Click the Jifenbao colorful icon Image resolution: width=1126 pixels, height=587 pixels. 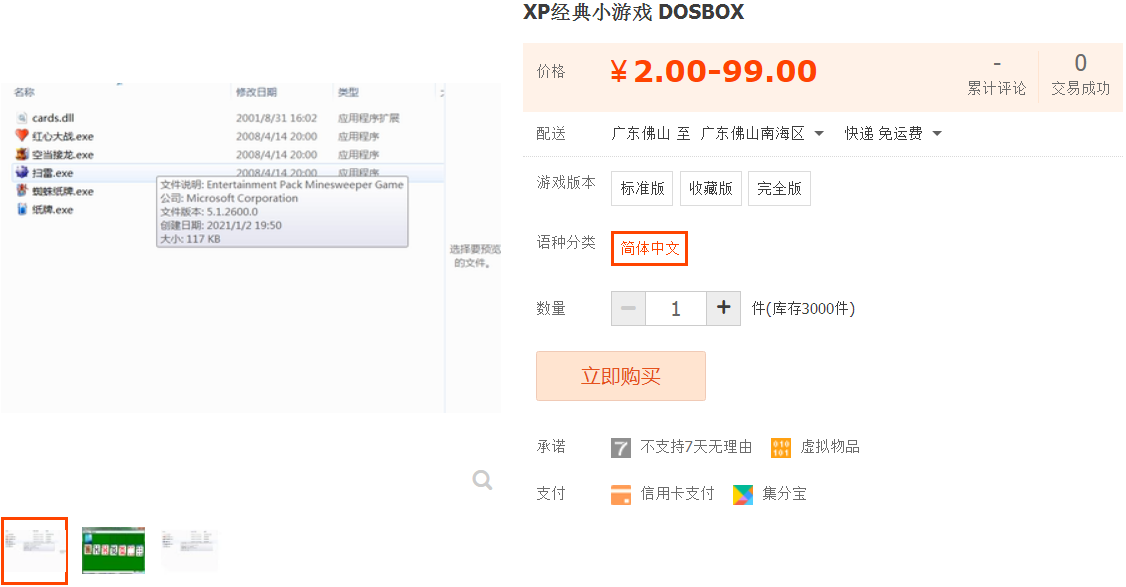tap(743, 494)
